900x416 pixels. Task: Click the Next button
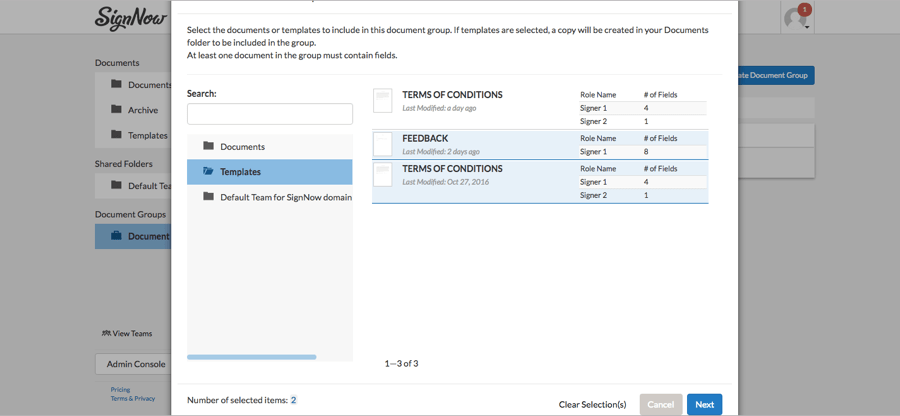point(704,404)
